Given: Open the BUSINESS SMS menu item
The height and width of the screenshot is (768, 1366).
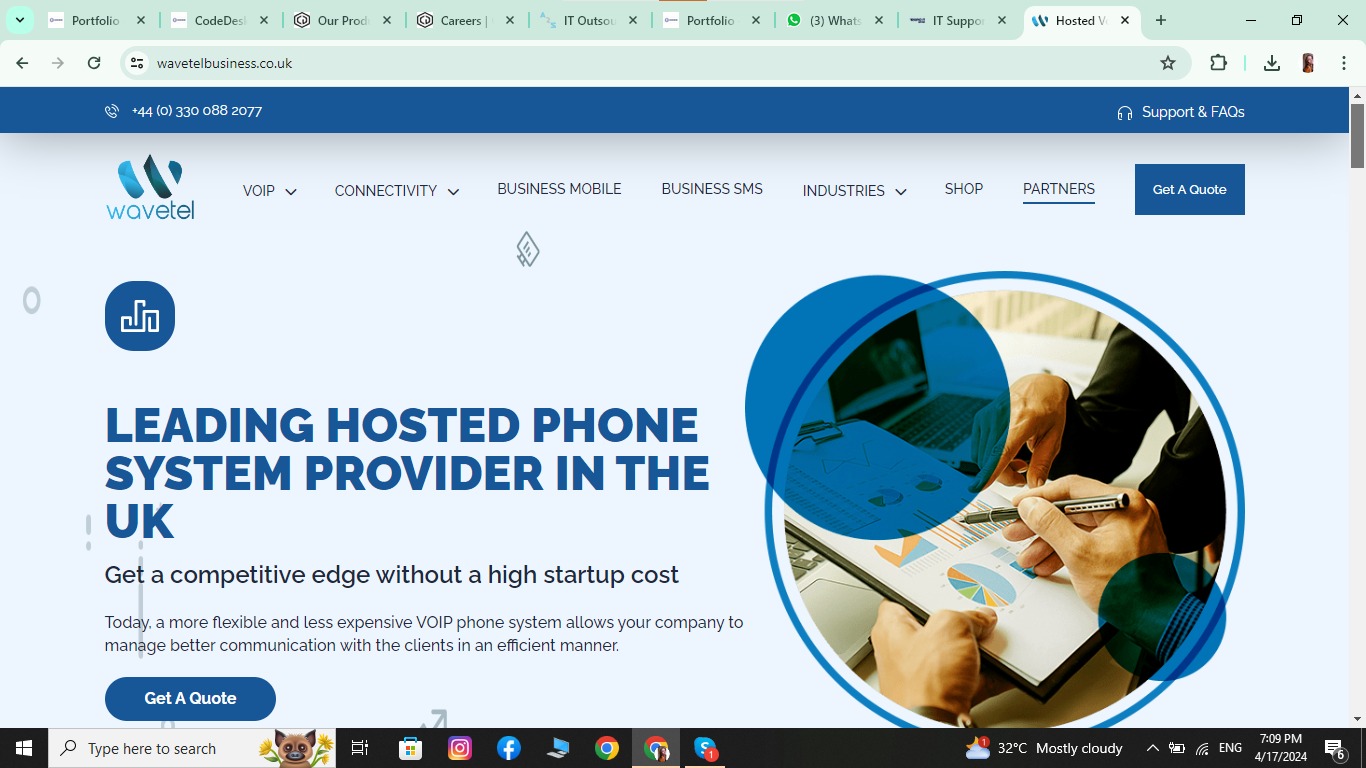Looking at the screenshot, I should 712,189.
